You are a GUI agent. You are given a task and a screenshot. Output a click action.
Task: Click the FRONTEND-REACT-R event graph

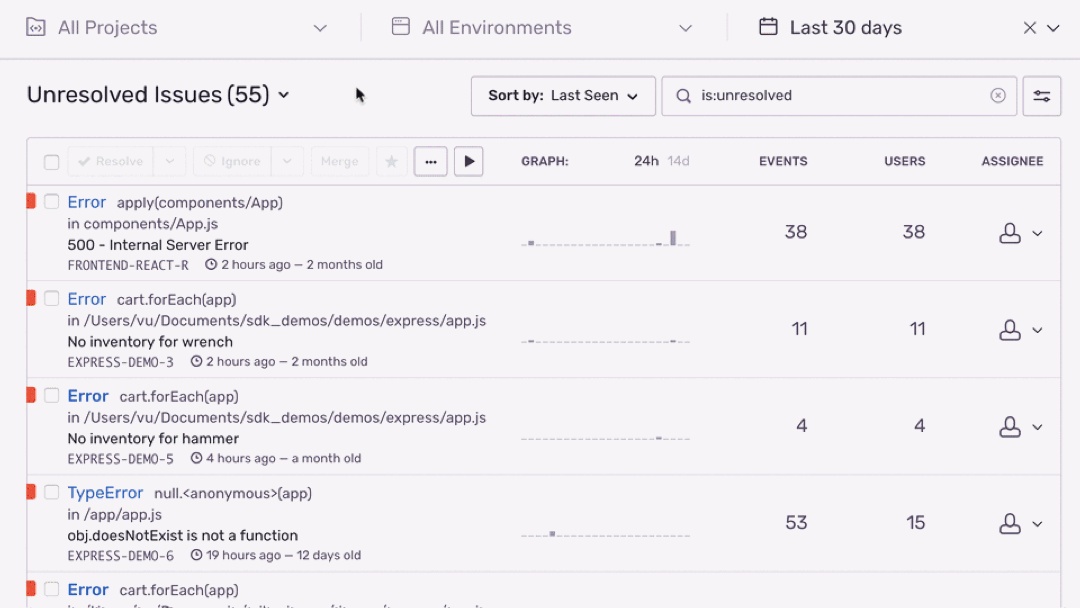click(x=605, y=238)
